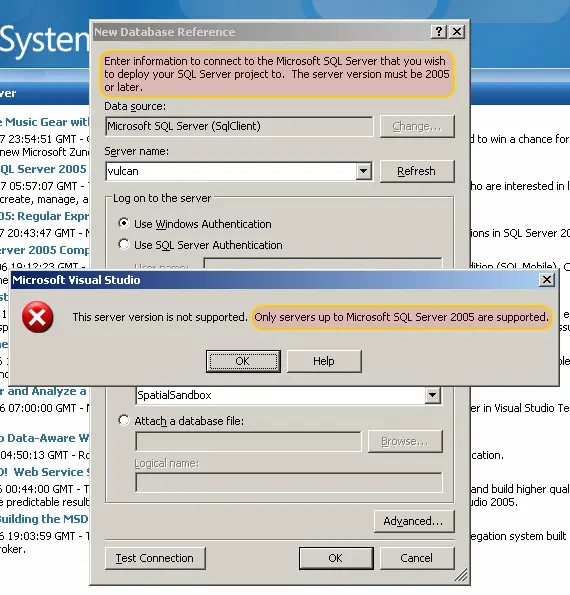
Task: Close the Microsoft Visual Studio error popup
Action: pyautogui.click(x=547, y=280)
